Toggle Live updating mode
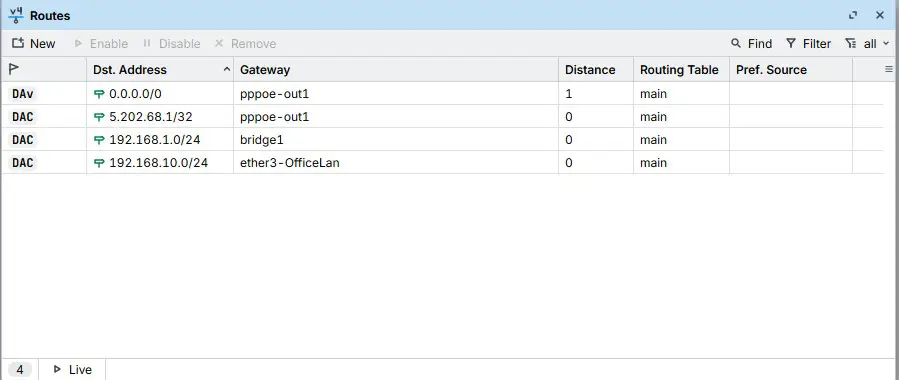The height and width of the screenshot is (380, 899). (72, 370)
